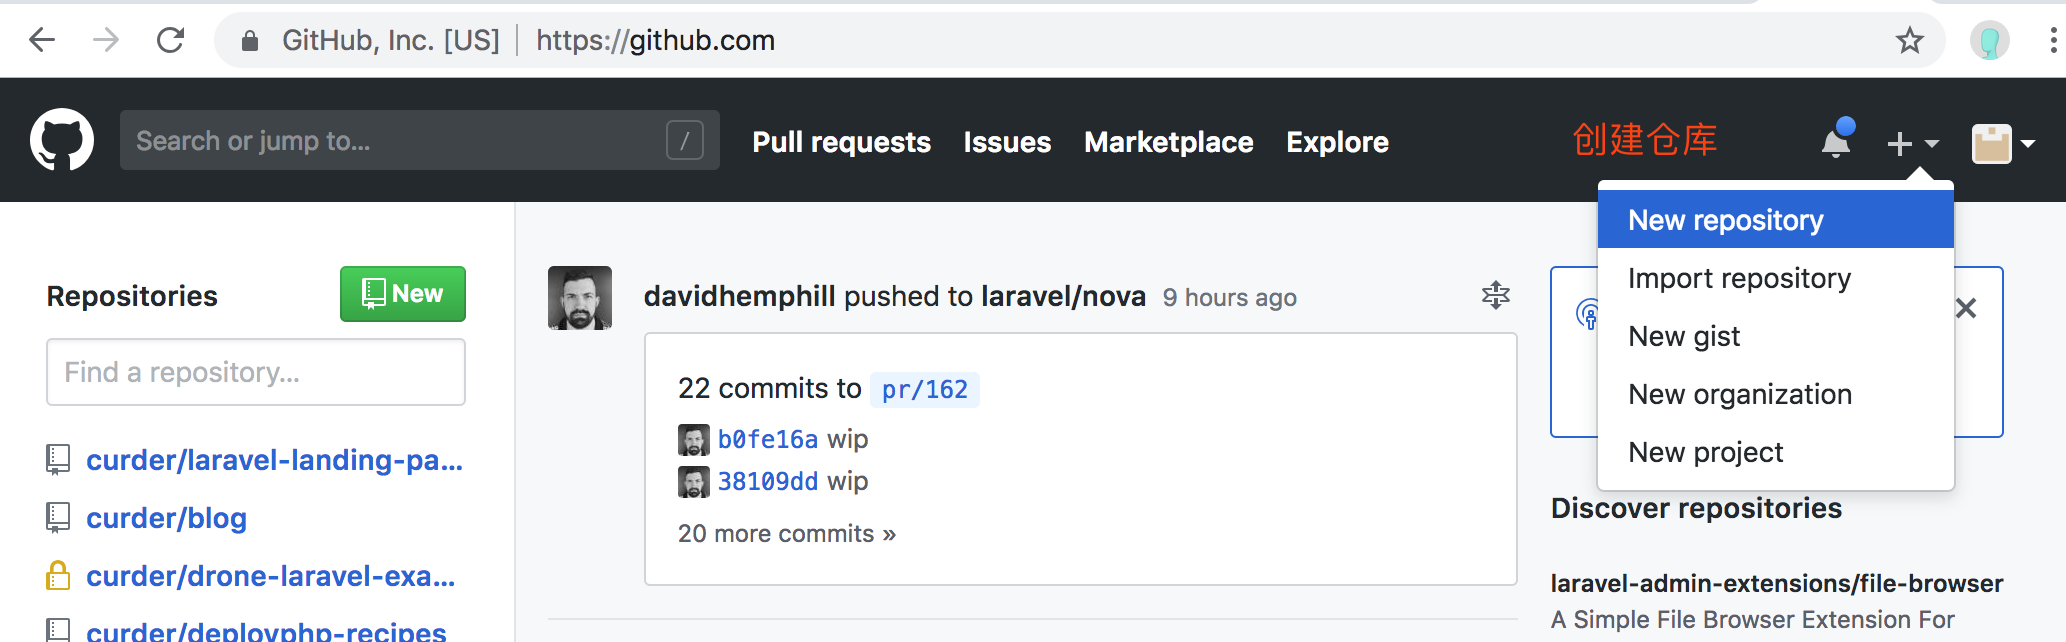The height and width of the screenshot is (642, 2066).
Task: Click the browser reload icon
Action: 171,40
